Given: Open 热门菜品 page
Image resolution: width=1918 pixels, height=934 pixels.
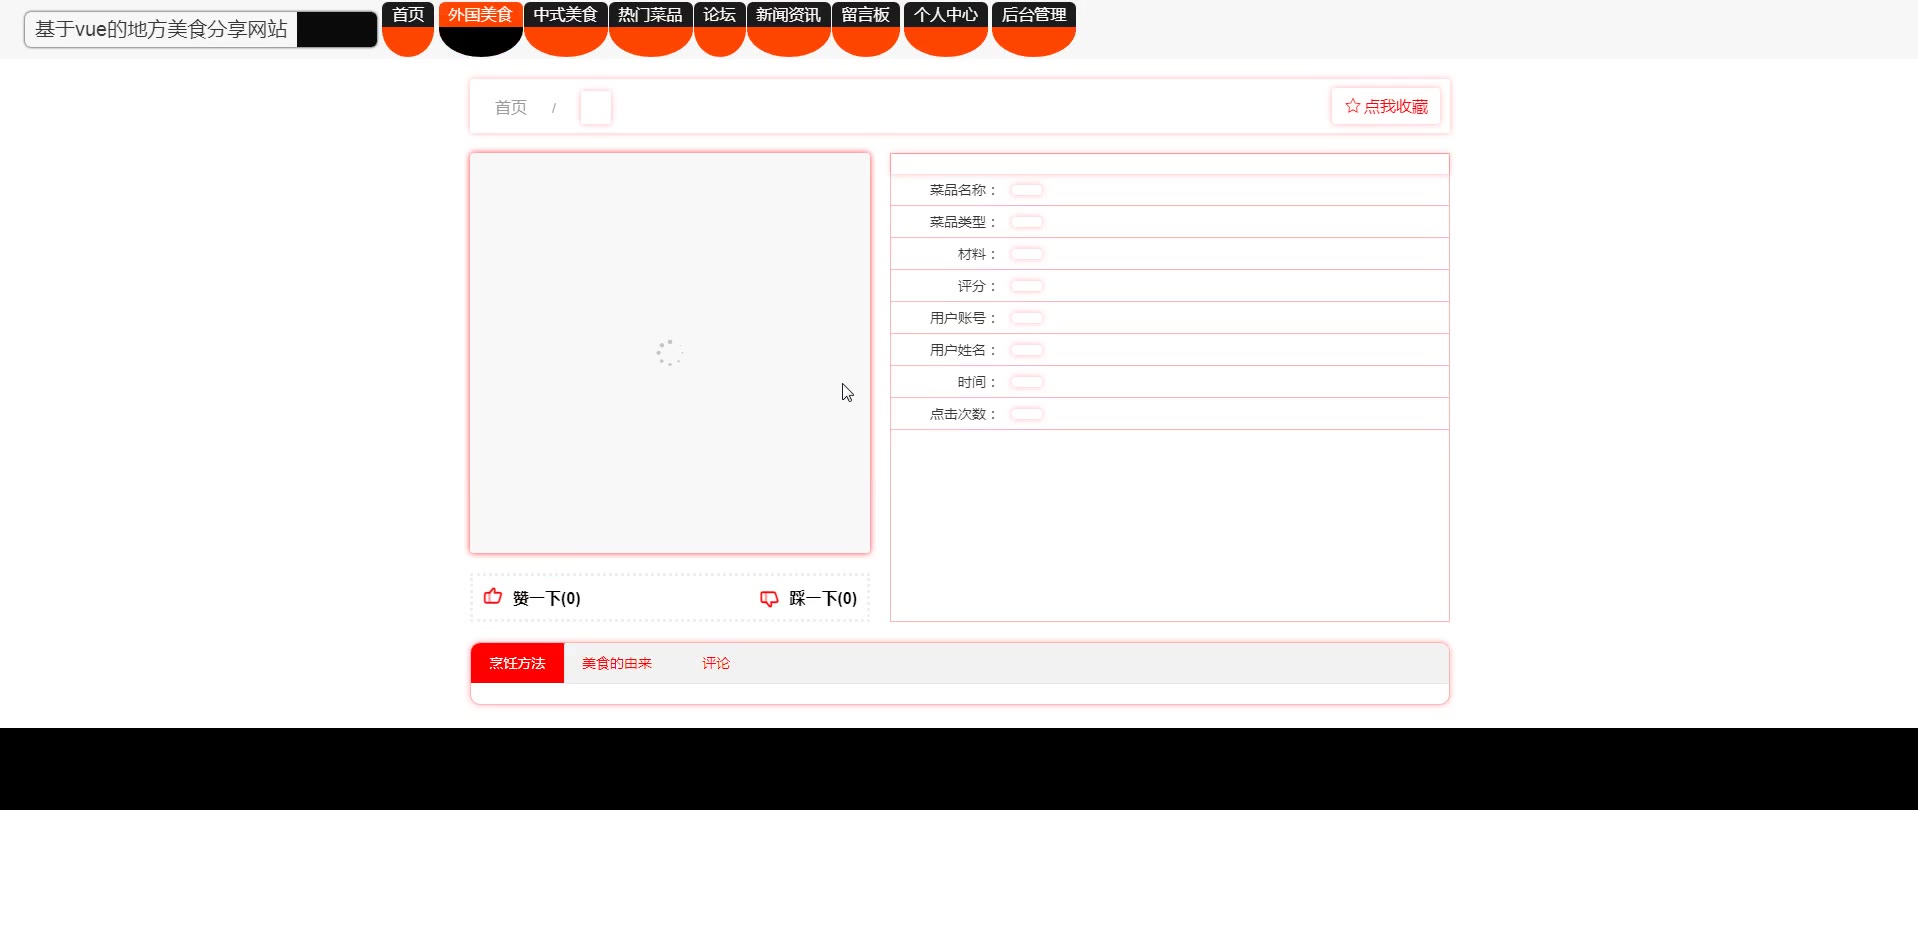Looking at the screenshot, I should coord(650,28).
